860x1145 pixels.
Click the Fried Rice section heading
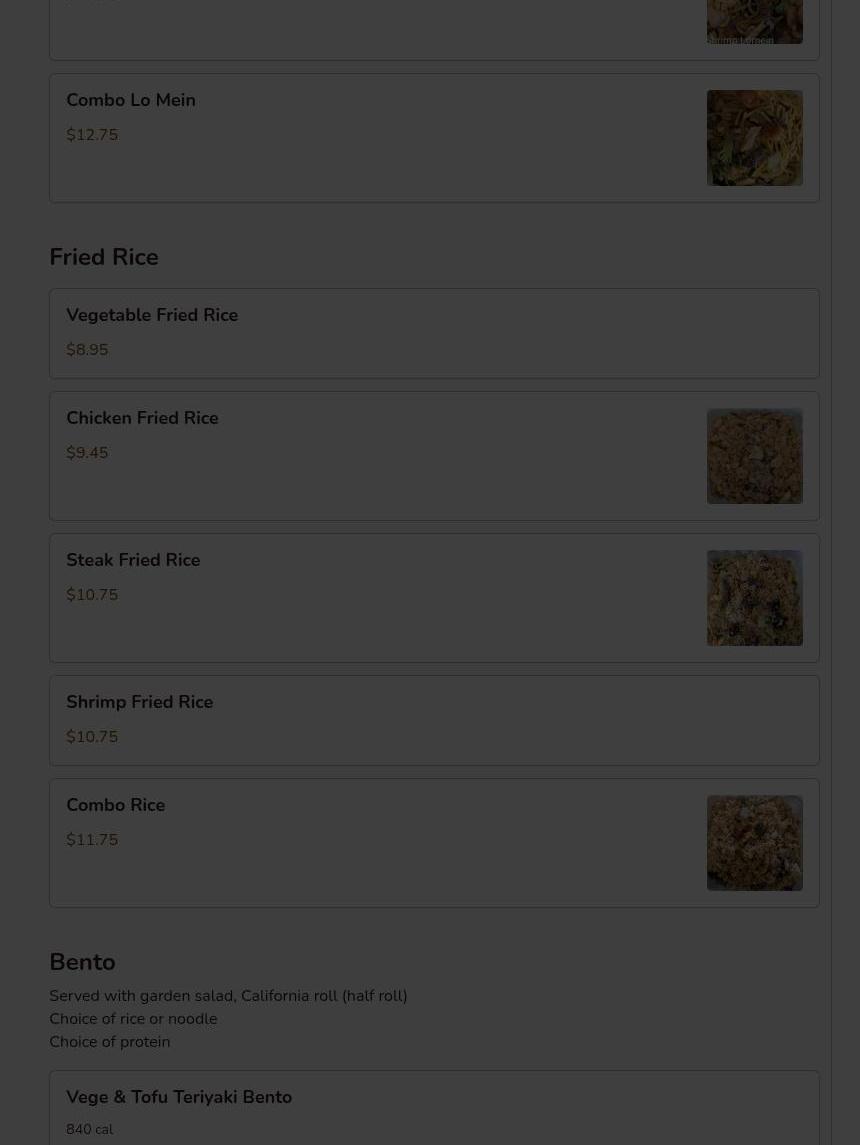104,257
